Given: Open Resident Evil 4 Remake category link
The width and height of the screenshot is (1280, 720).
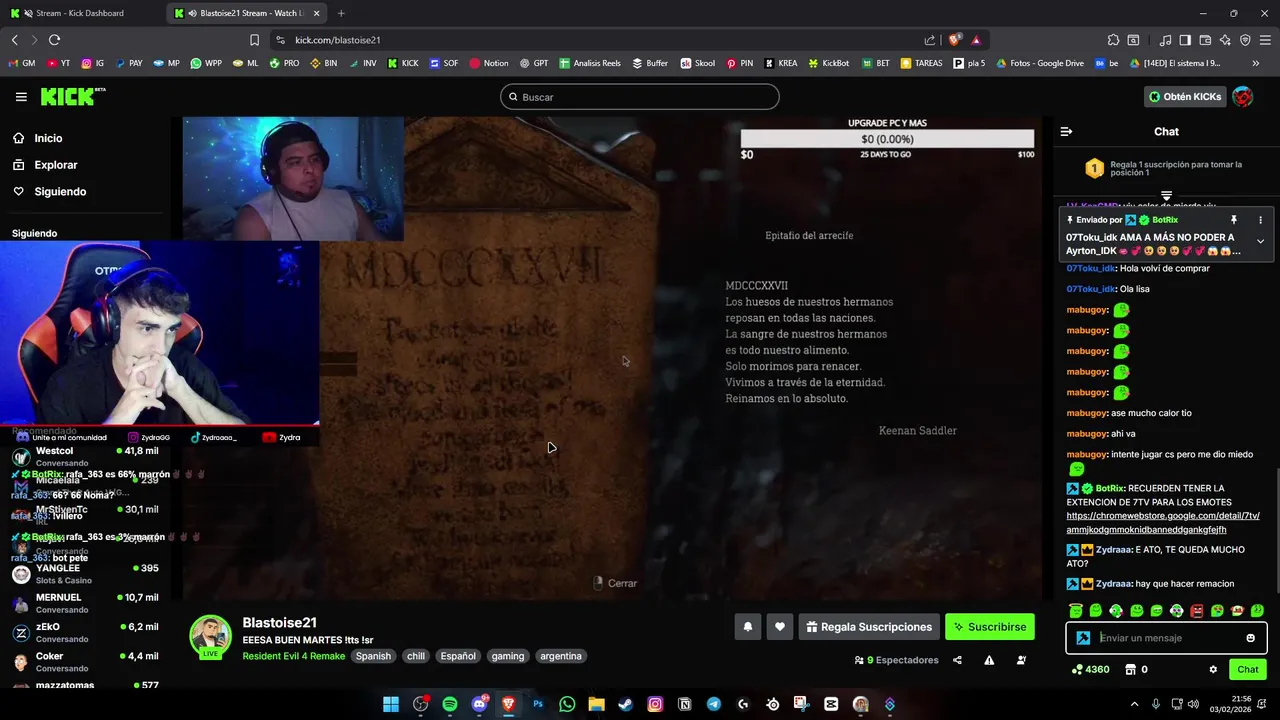Looking at the screenshot, I should (x=293, y=656).
